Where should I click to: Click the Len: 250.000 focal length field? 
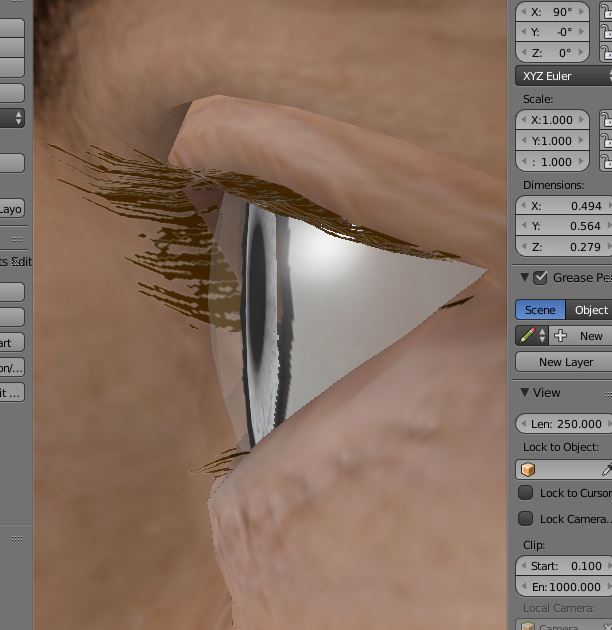[564, 423]
